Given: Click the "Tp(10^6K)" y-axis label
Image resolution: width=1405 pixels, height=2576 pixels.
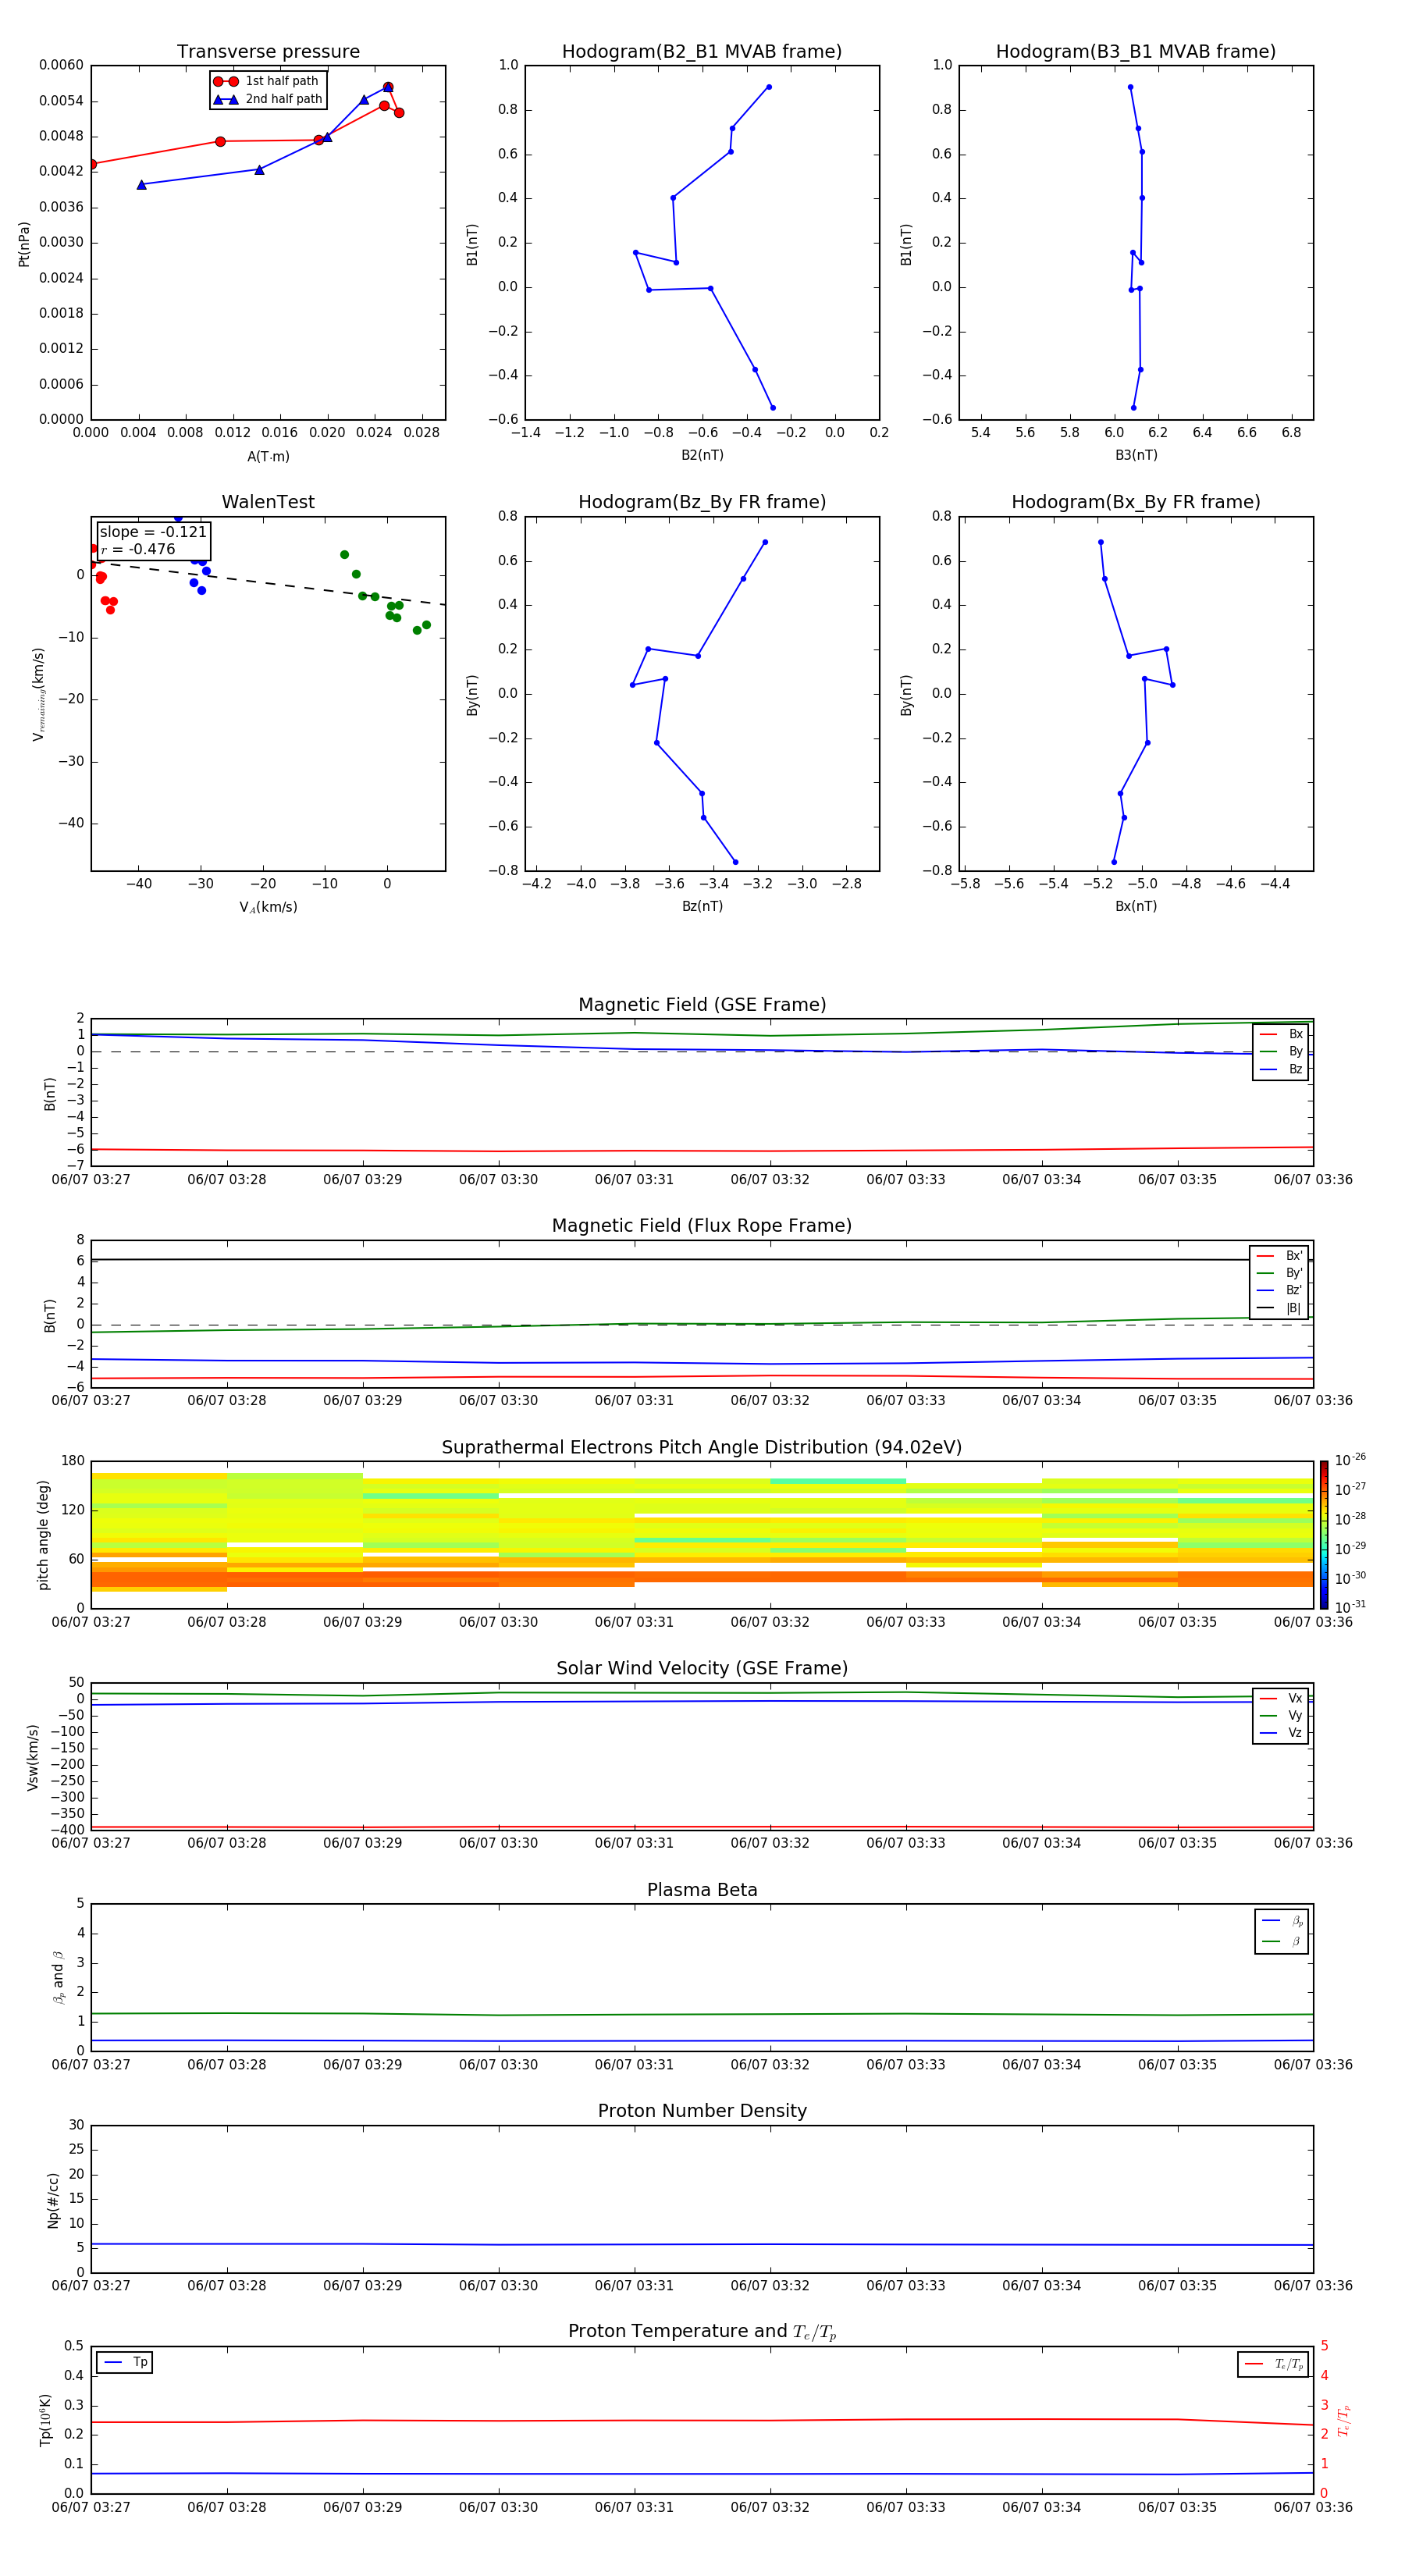Looking at the screenshot, I should coord(45,2420).
